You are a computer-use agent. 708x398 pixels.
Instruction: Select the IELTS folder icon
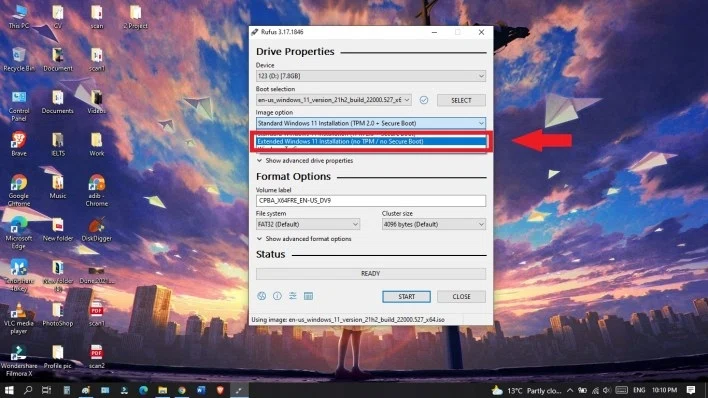tap(58, 144)
